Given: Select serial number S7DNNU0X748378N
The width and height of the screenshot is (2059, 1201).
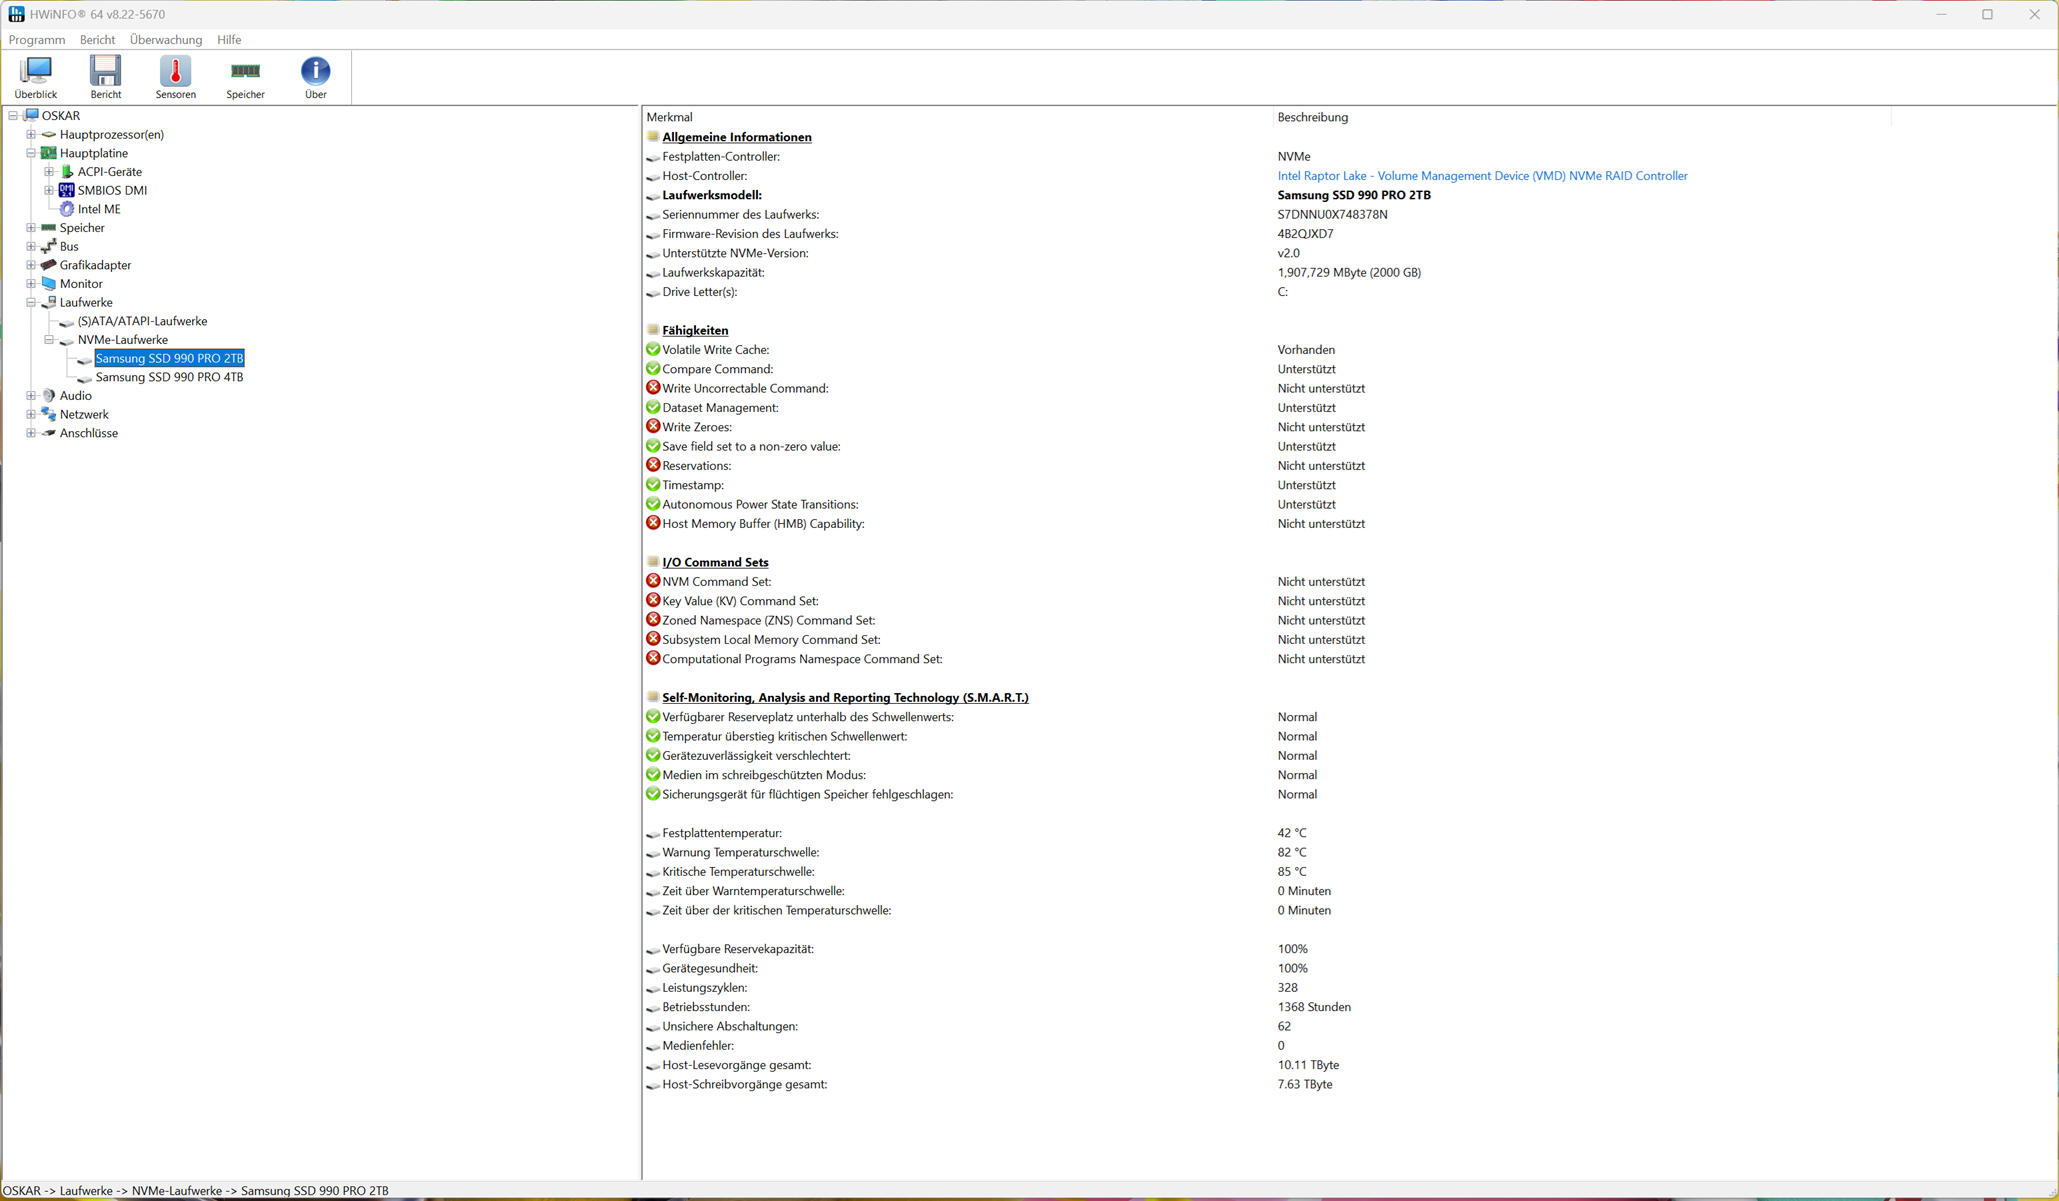Looking at the screenshot, I should pos(1332,214).
